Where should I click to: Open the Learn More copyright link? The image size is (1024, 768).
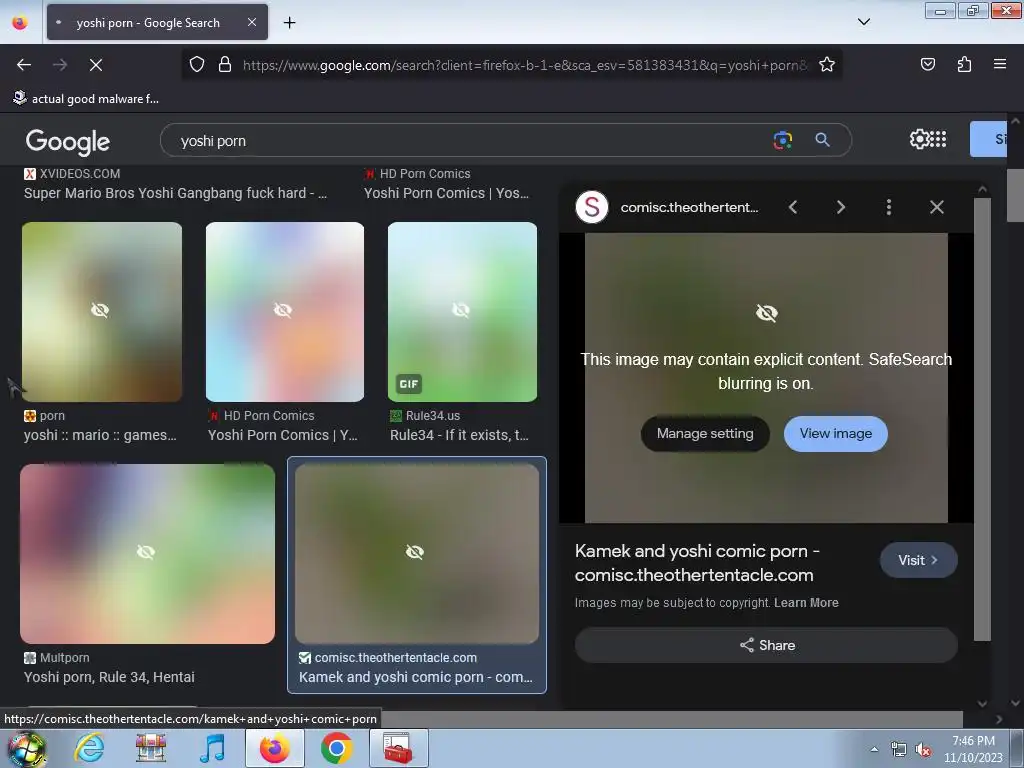click(806, 603)
